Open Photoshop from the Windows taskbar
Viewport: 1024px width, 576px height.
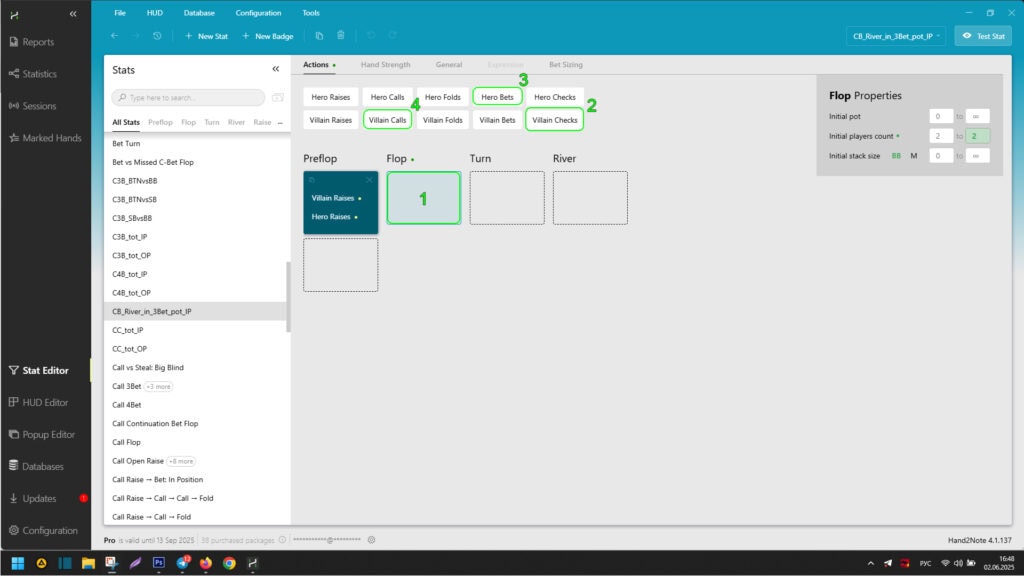pyautogui.click(x=158, y=563)
